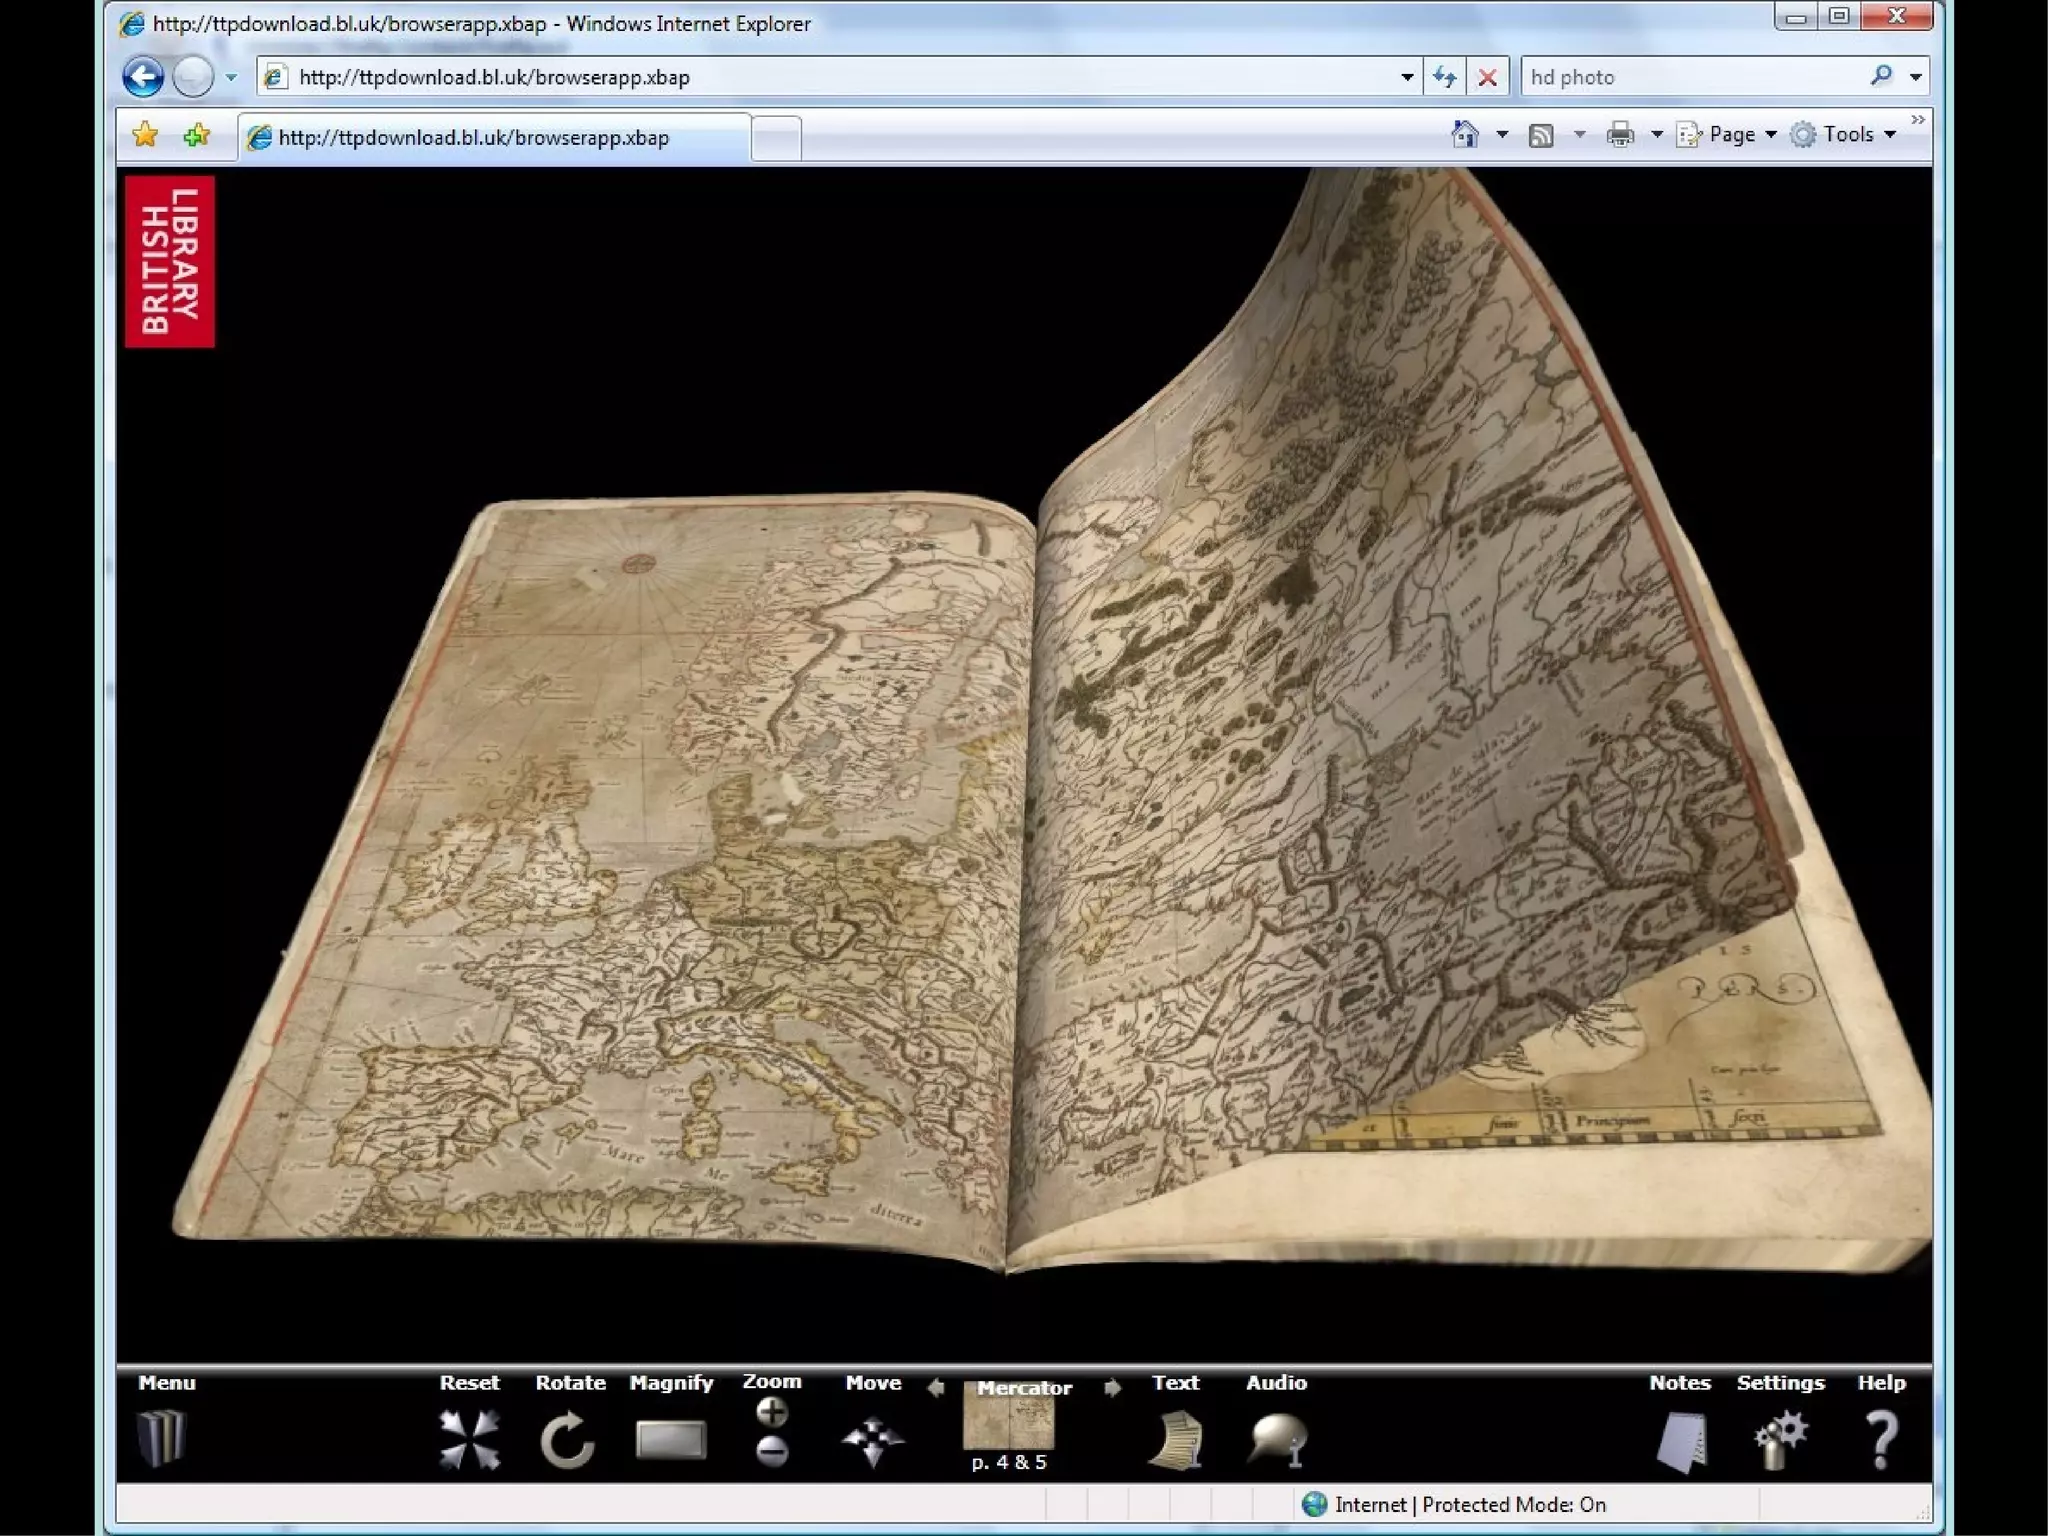Open the Menu bookshelf icon

pyautogui.click(x=161, y=1437)
